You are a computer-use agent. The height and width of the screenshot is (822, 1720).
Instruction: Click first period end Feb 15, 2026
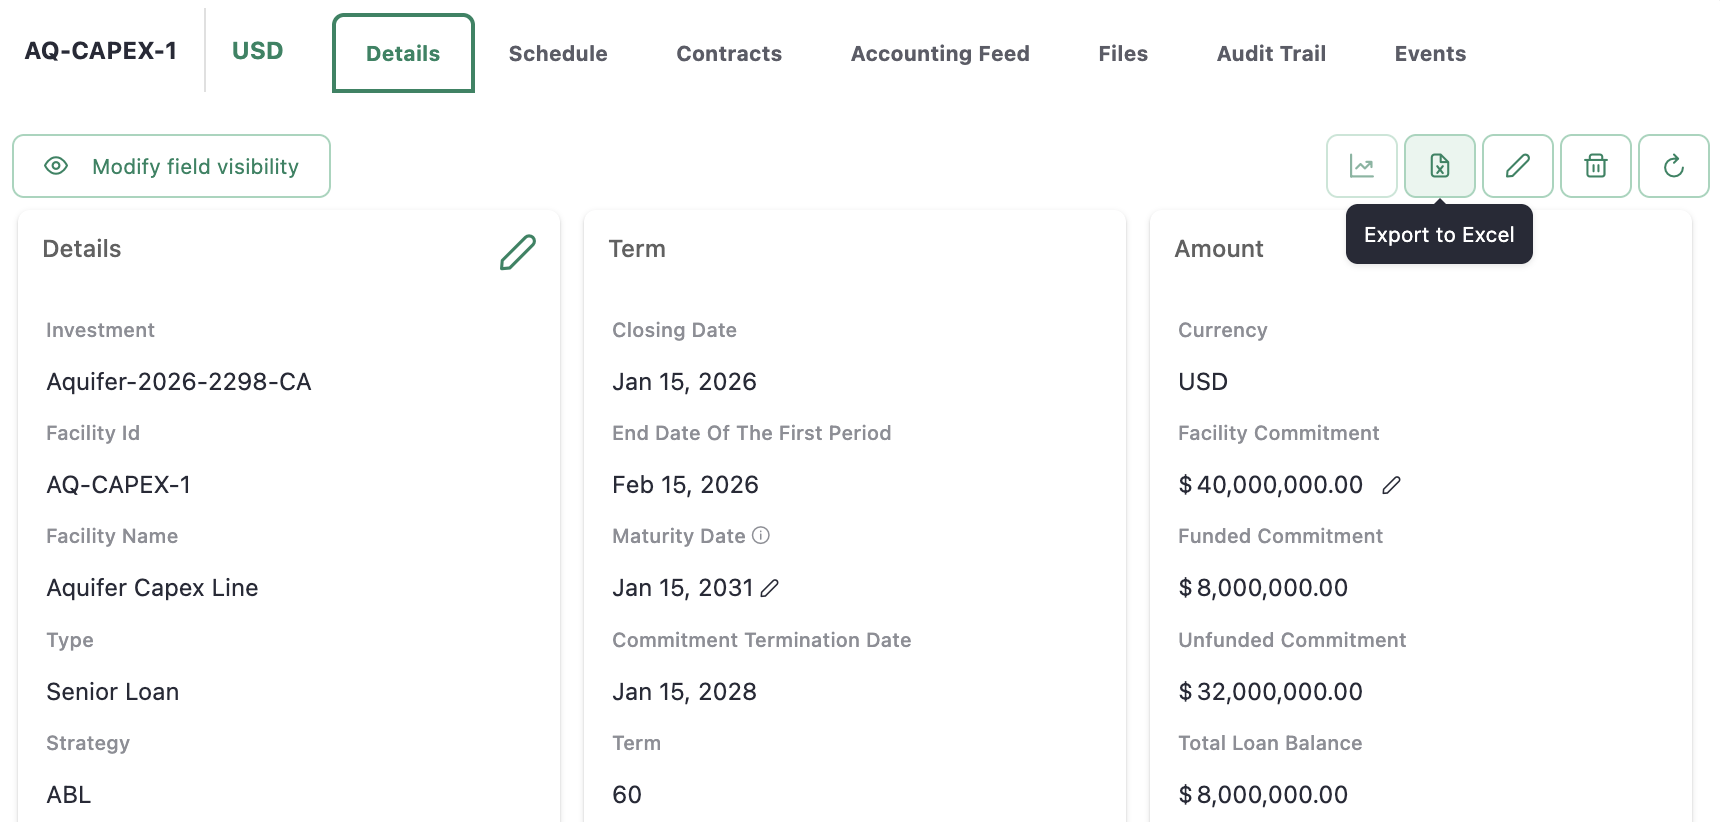(x=685, y=485)
